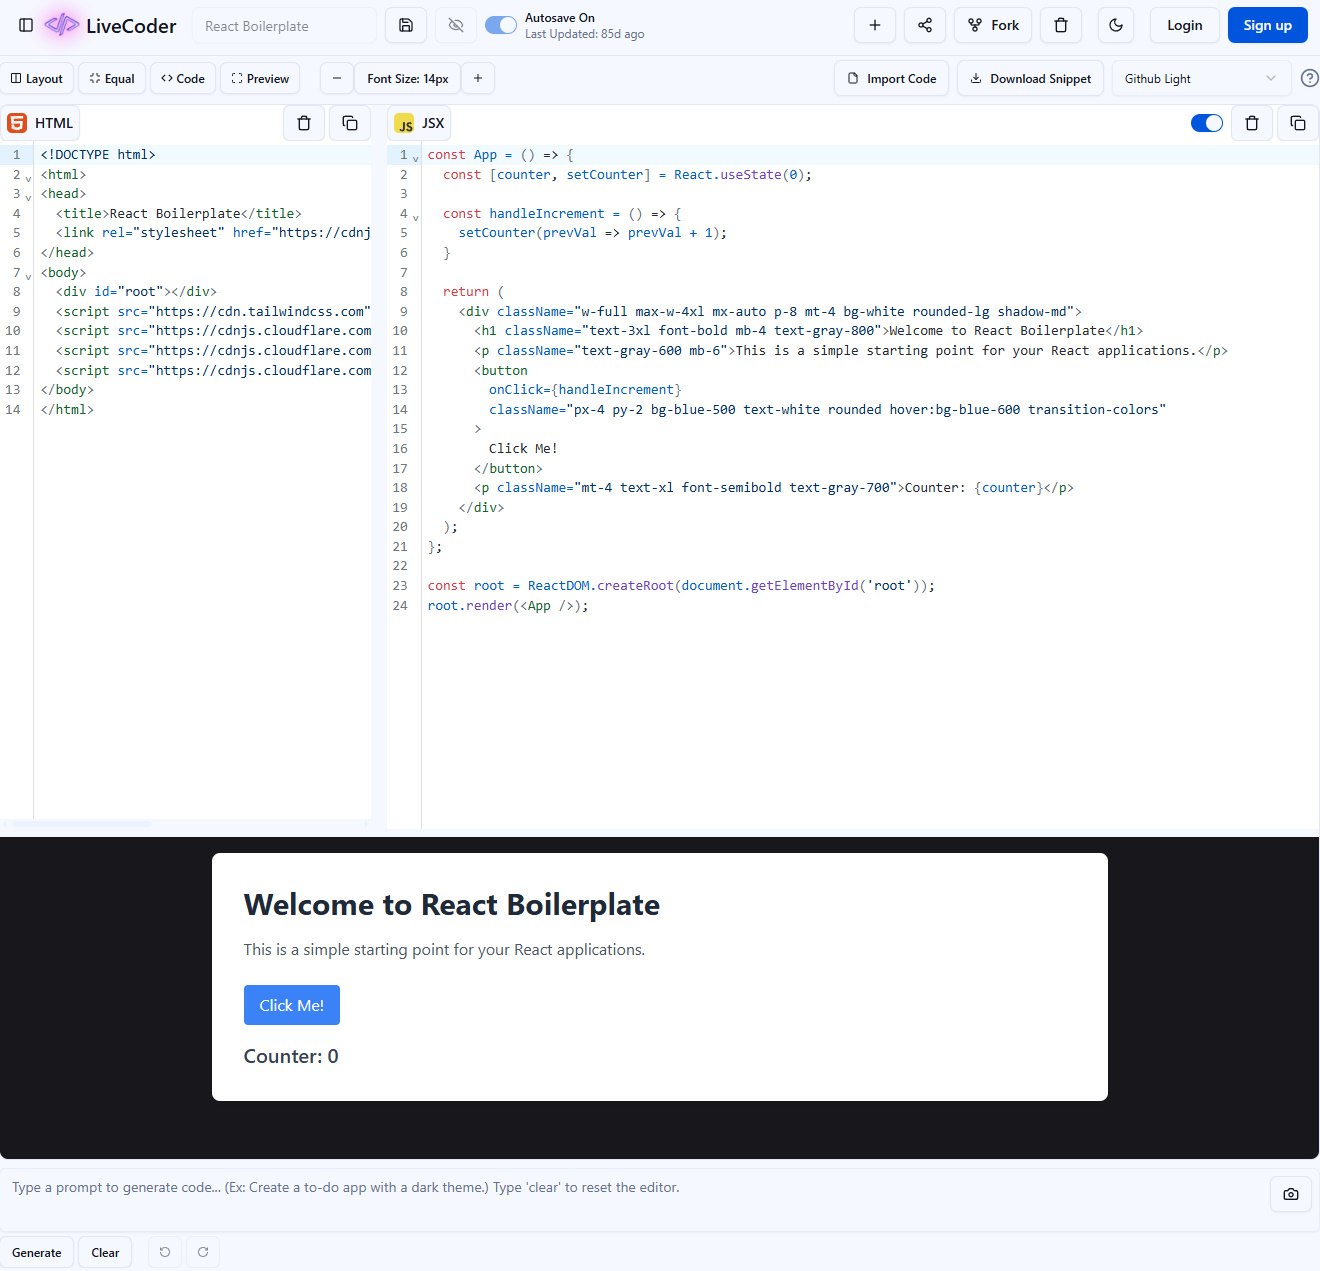Image resolution: width=1320 pixels, height=1271 pixels.
Task: Focus the prompt input to generate code
Action: [x=635, y=1198]
